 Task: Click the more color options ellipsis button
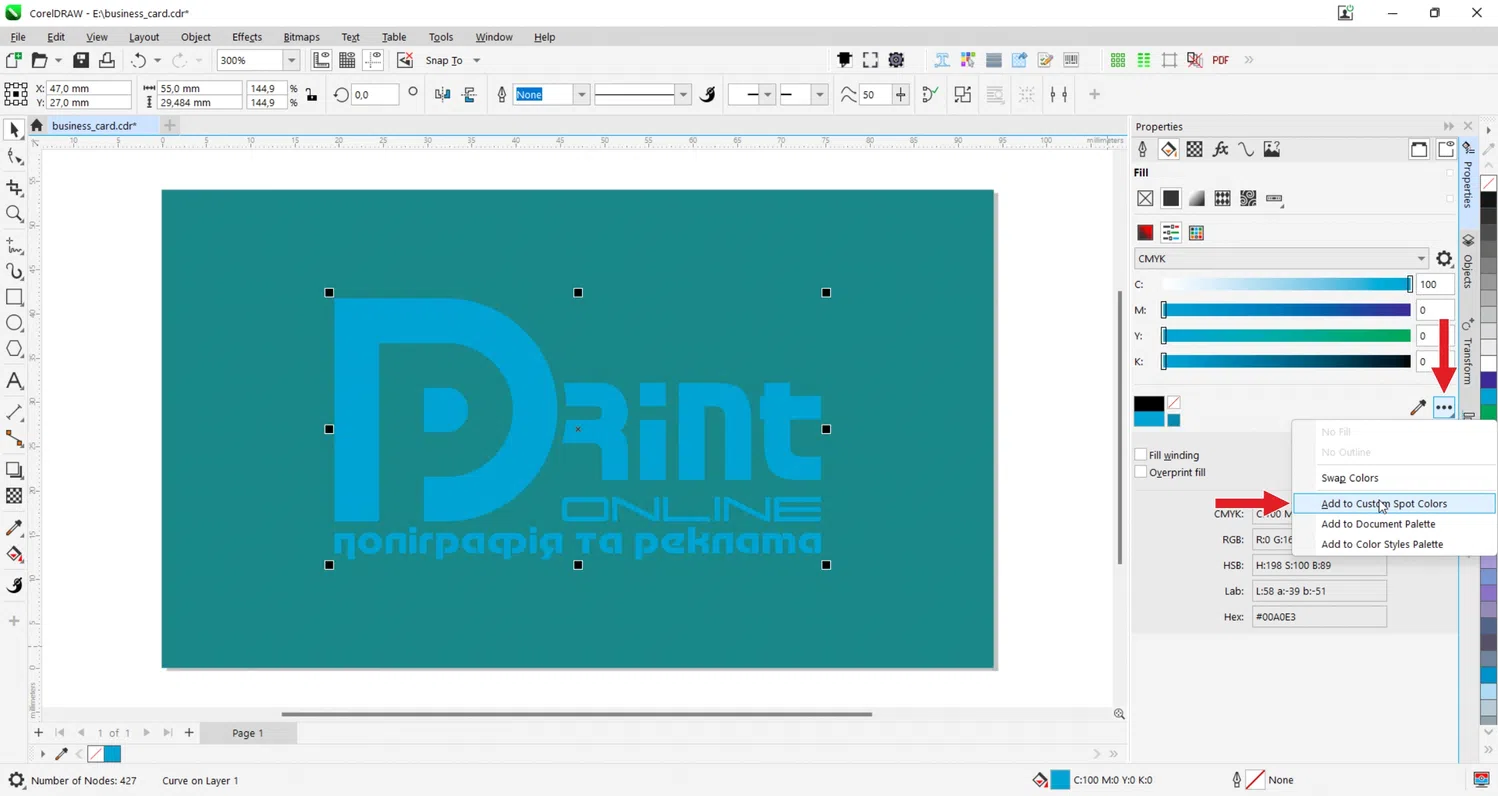(1443, 407)
